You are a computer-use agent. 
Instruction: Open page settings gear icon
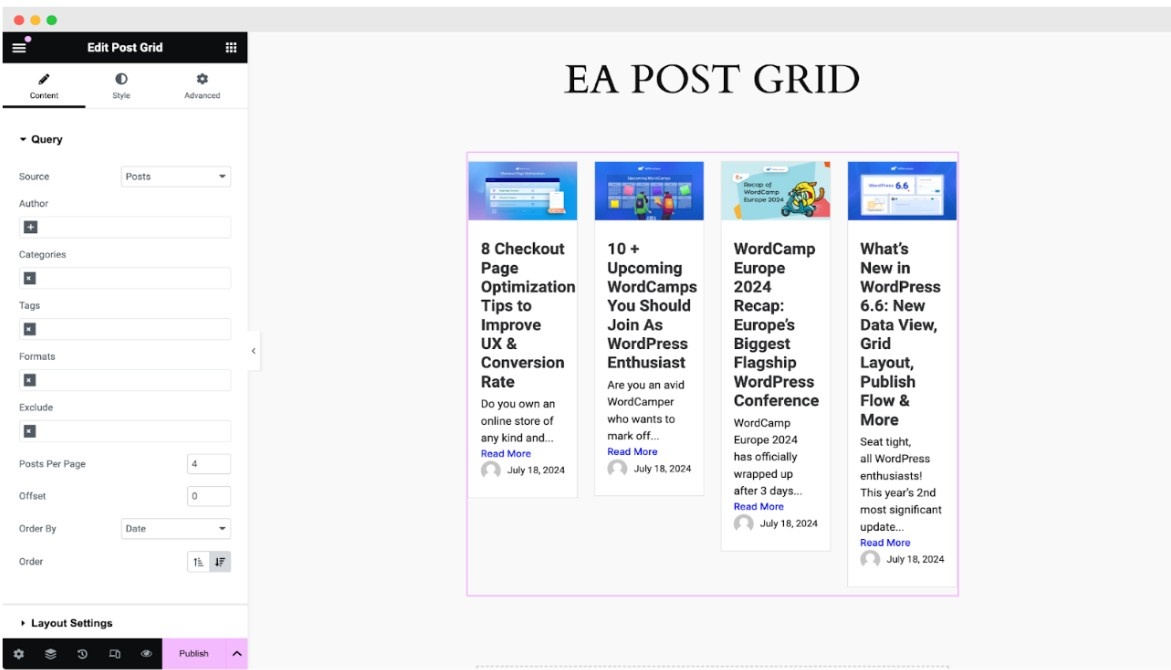[18, 653]
